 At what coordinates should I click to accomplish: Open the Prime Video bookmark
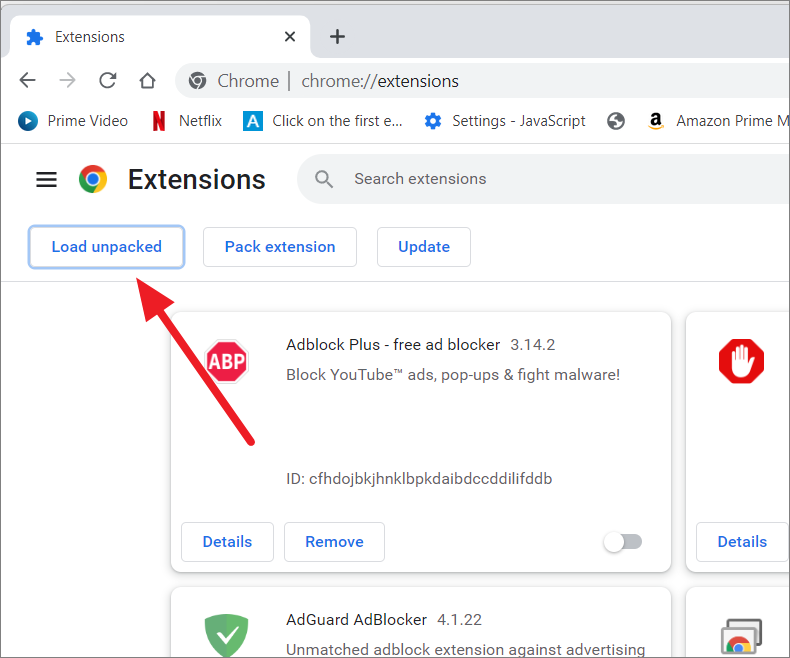pyautogui.click(x=73, y=121)
